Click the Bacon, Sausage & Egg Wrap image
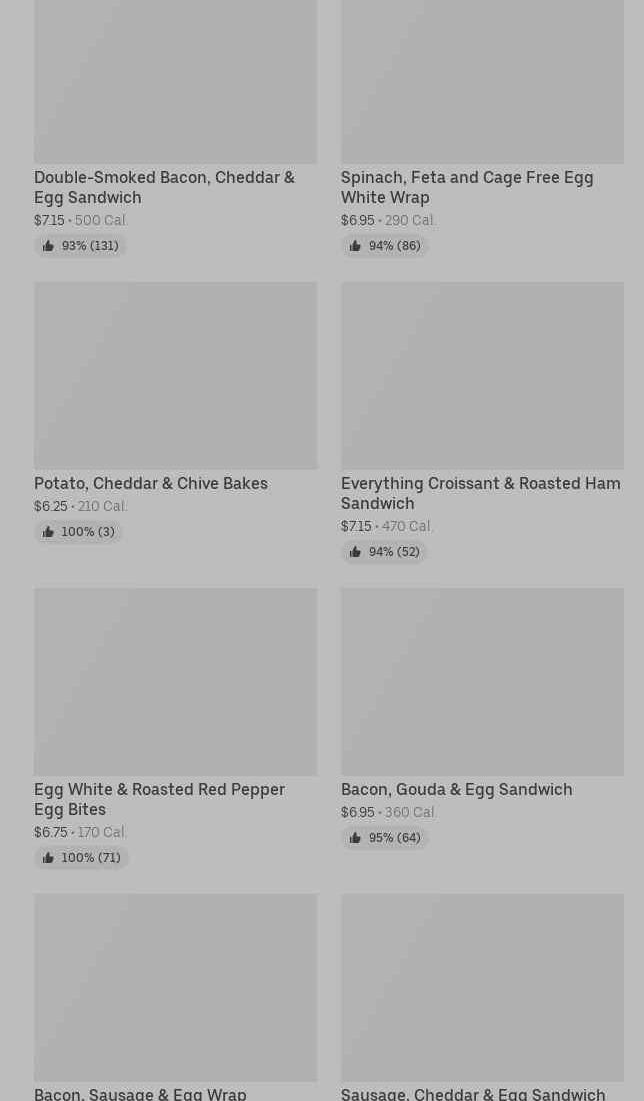The width and height of the screenshot is (644, 1101). point(175,988)
